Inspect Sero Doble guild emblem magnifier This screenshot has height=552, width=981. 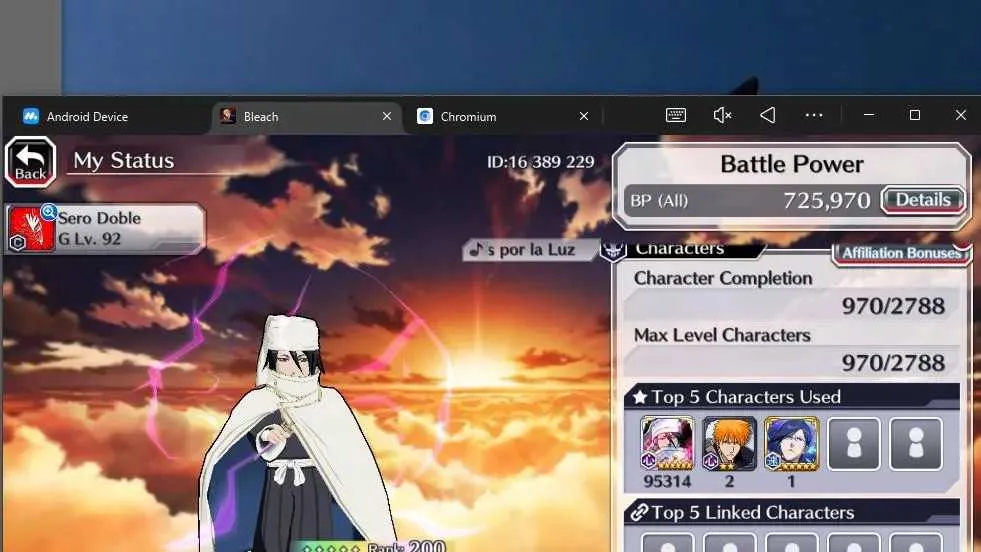pyautogui.click(x=49, y=212)
